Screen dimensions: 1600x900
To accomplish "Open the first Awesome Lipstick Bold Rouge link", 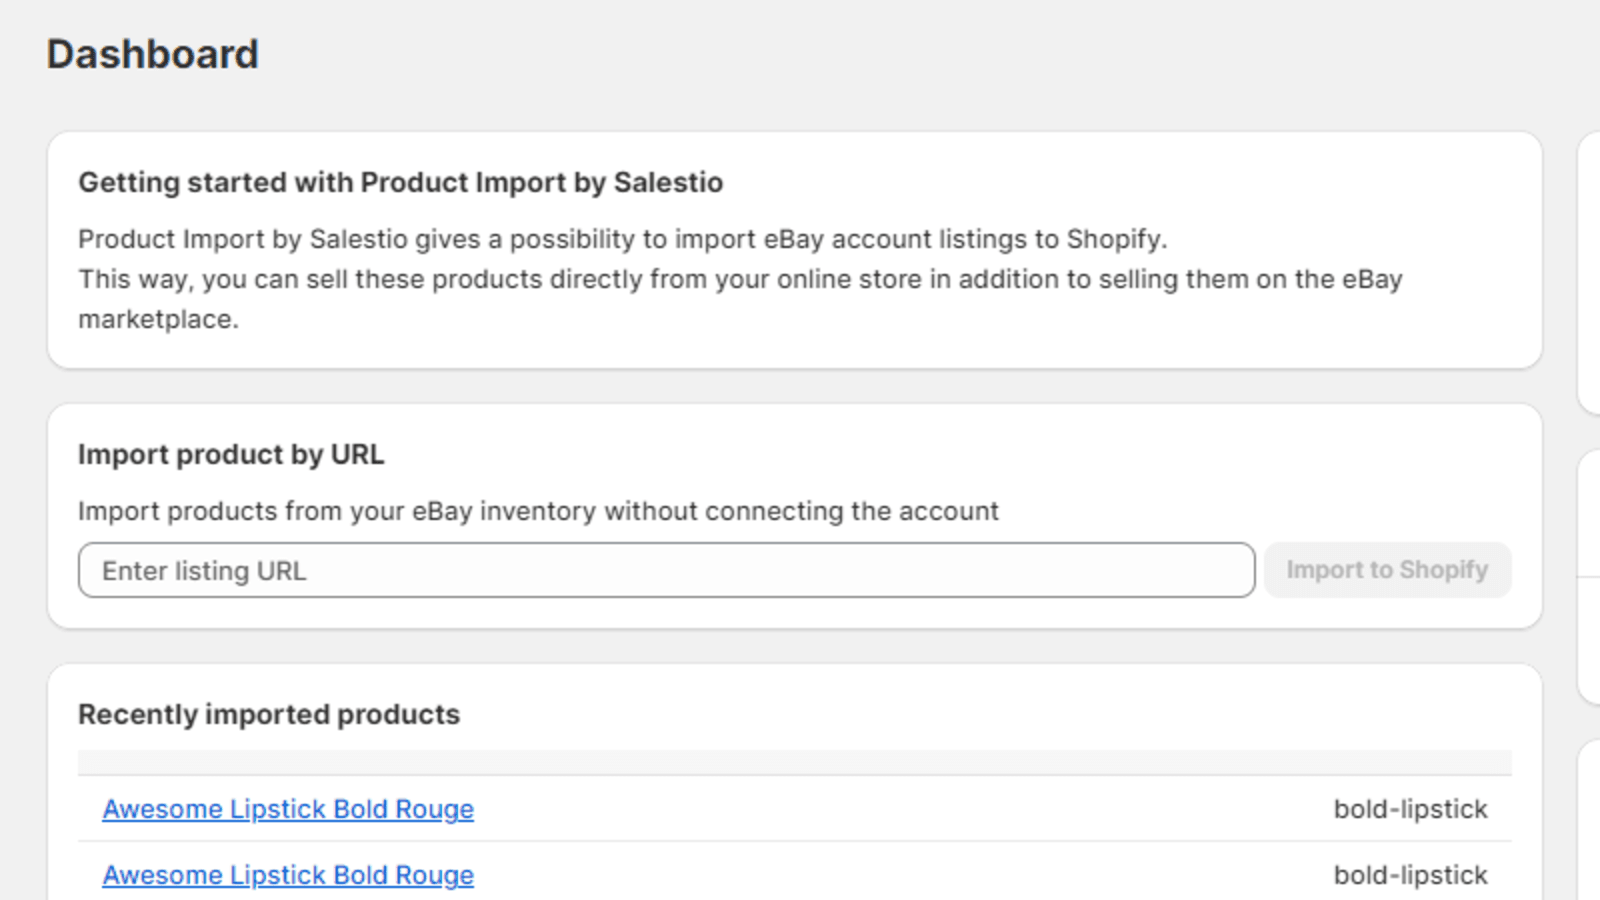I will (x=287, y=809).
